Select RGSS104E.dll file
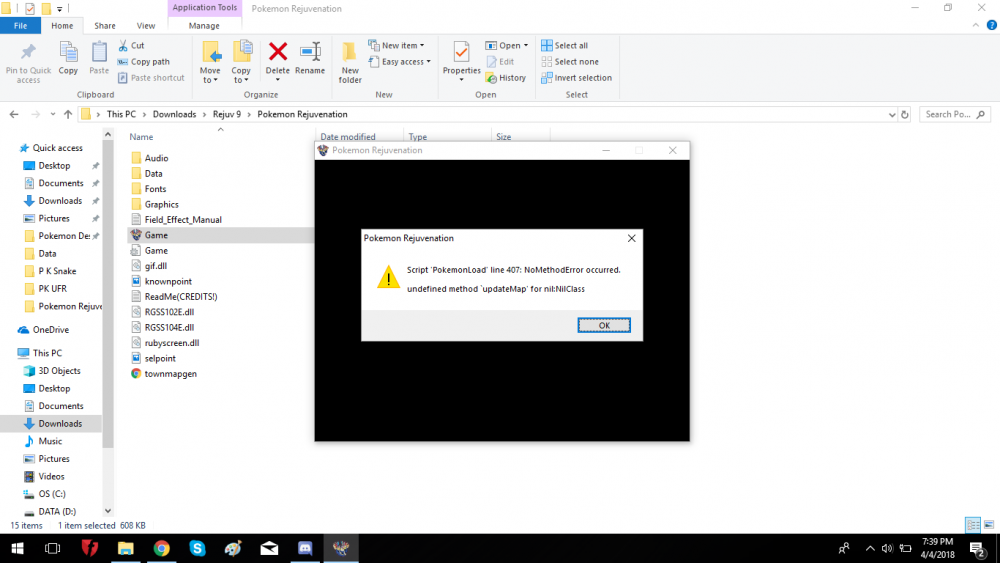Image resolution: width=1000 pixels, height=563 pixels. pos(169,327)
